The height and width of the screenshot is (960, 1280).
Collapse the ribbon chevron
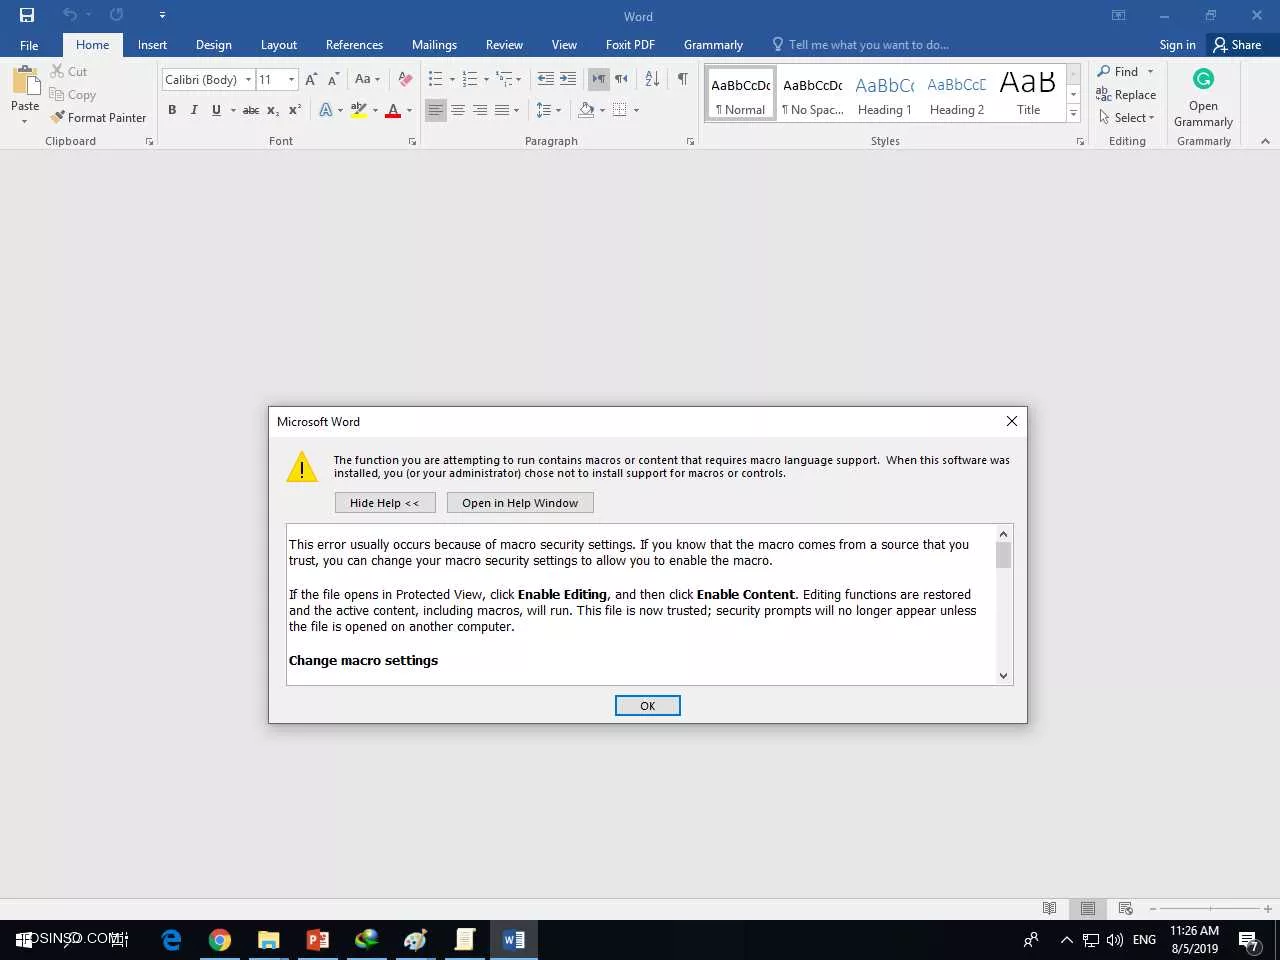(1265, 141)
